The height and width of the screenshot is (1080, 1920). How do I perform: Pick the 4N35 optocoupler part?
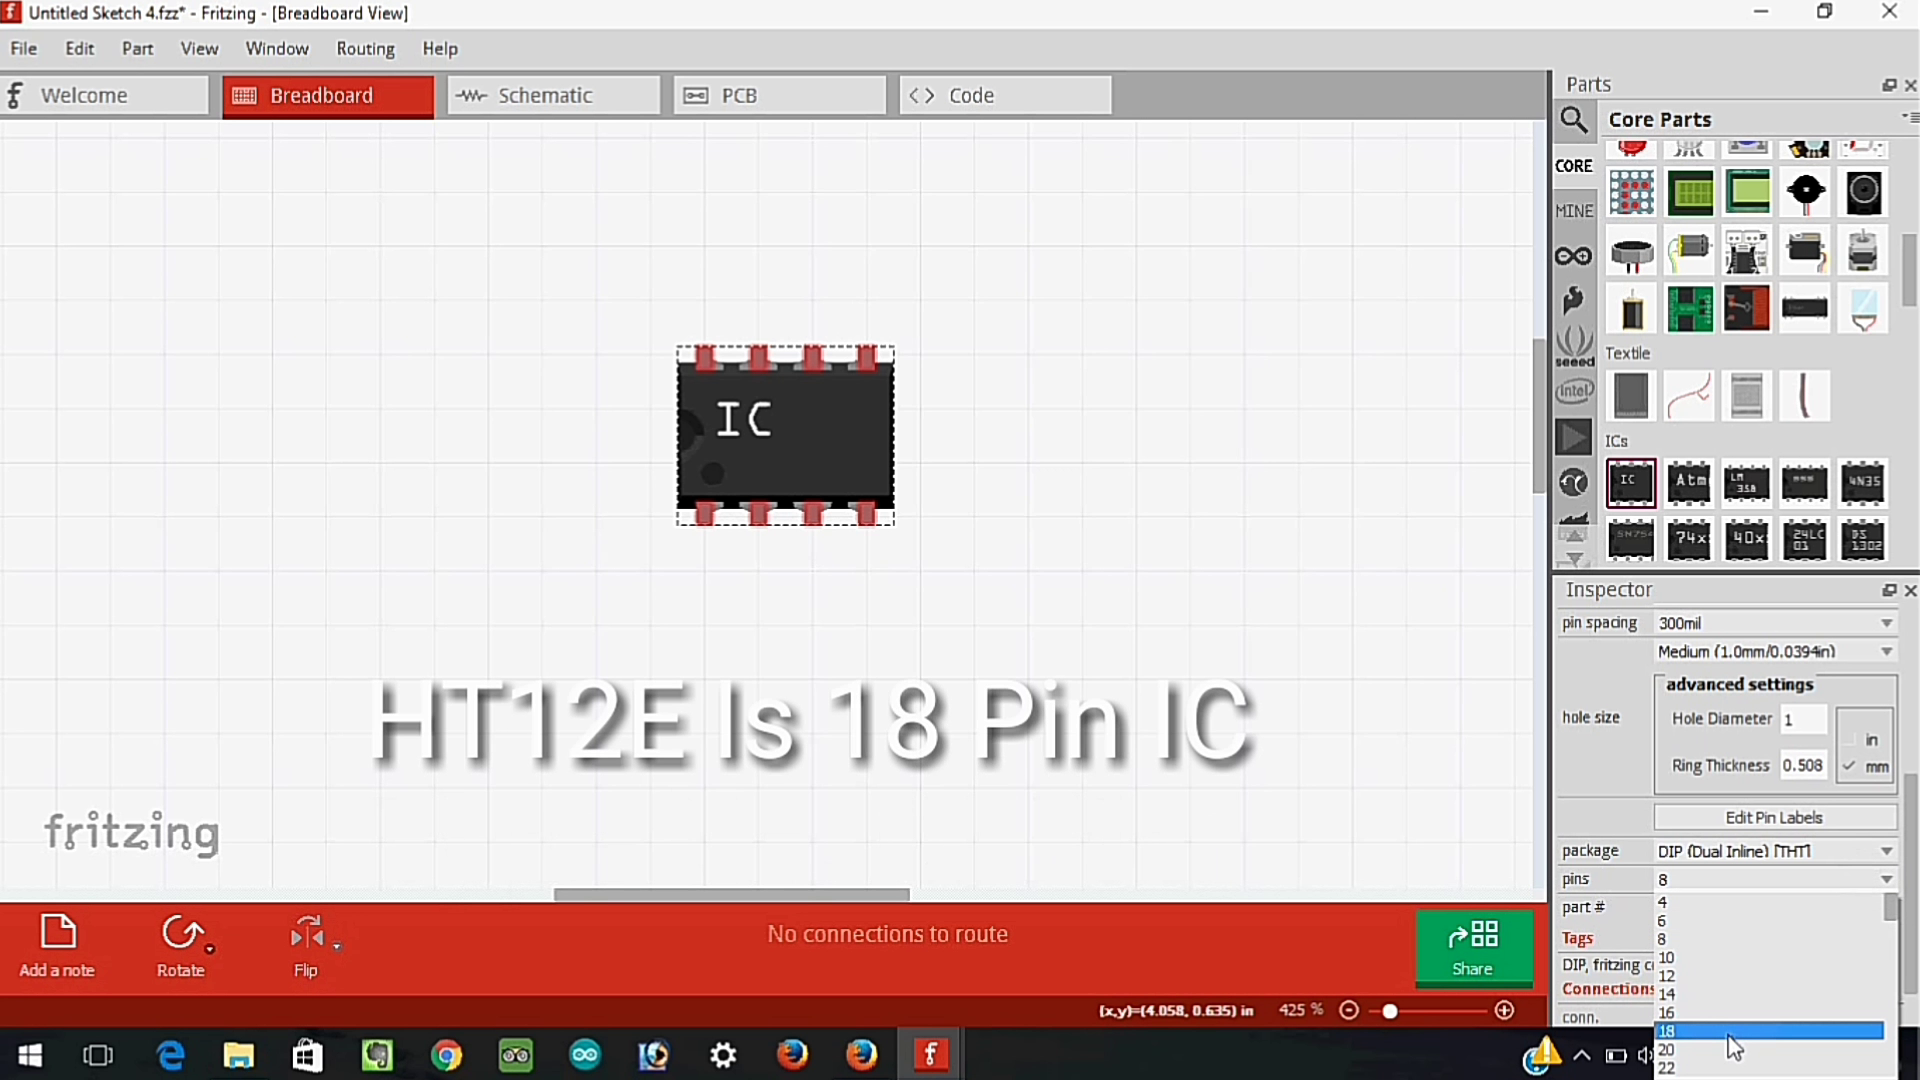coord(1863,483)
